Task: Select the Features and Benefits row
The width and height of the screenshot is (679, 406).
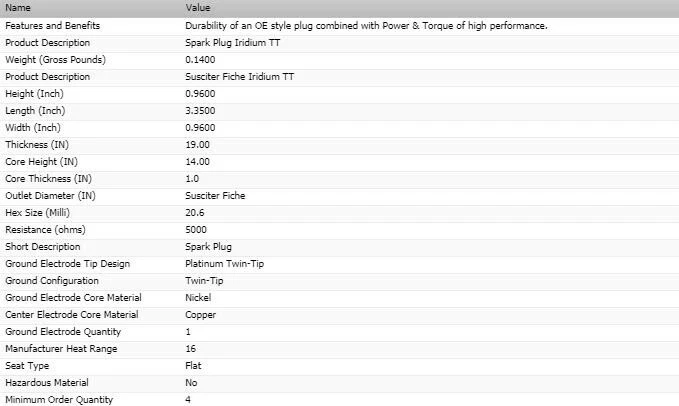Action: tap(340, 26)
